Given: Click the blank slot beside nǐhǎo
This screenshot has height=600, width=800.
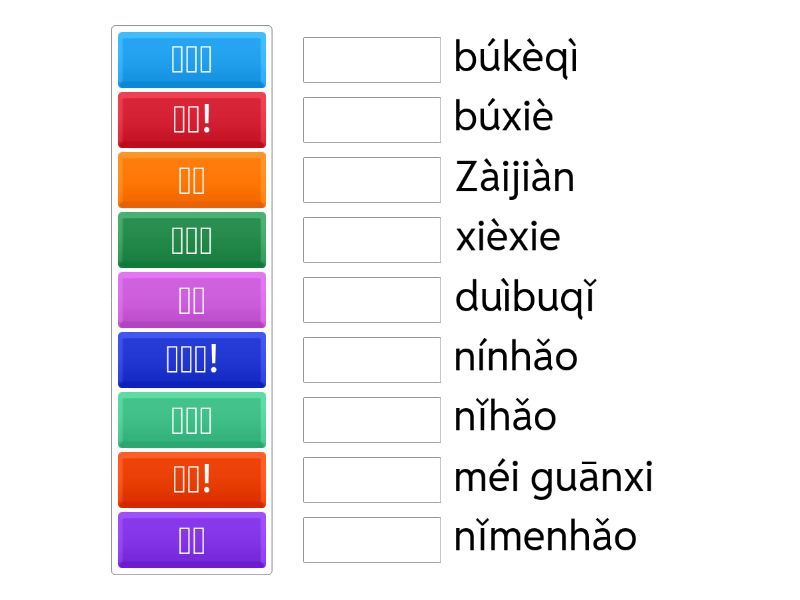Looking at the screenshot, I should pos(372,420).
